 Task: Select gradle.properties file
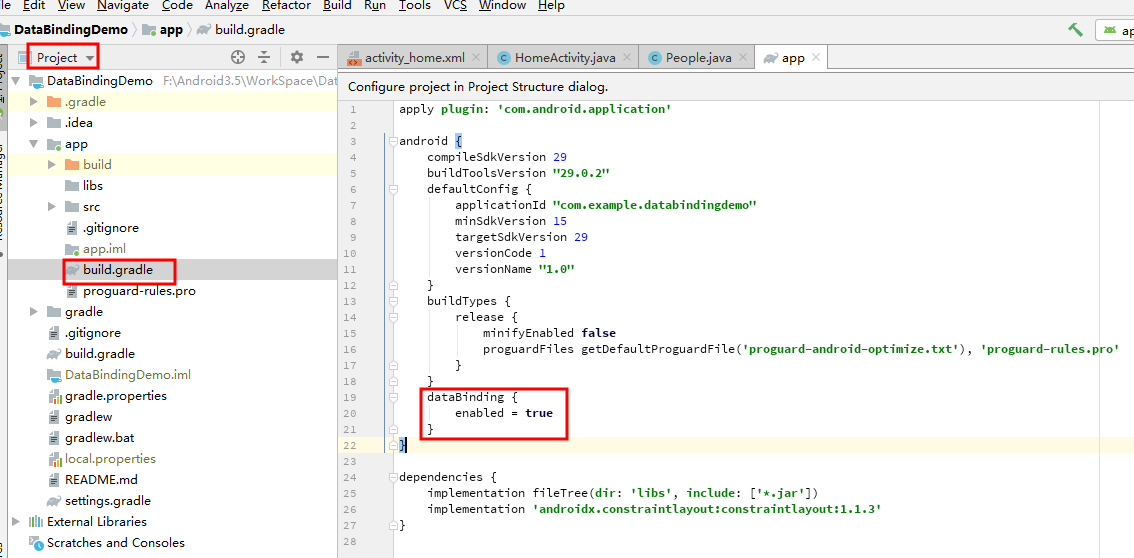[x=116, y=396]
